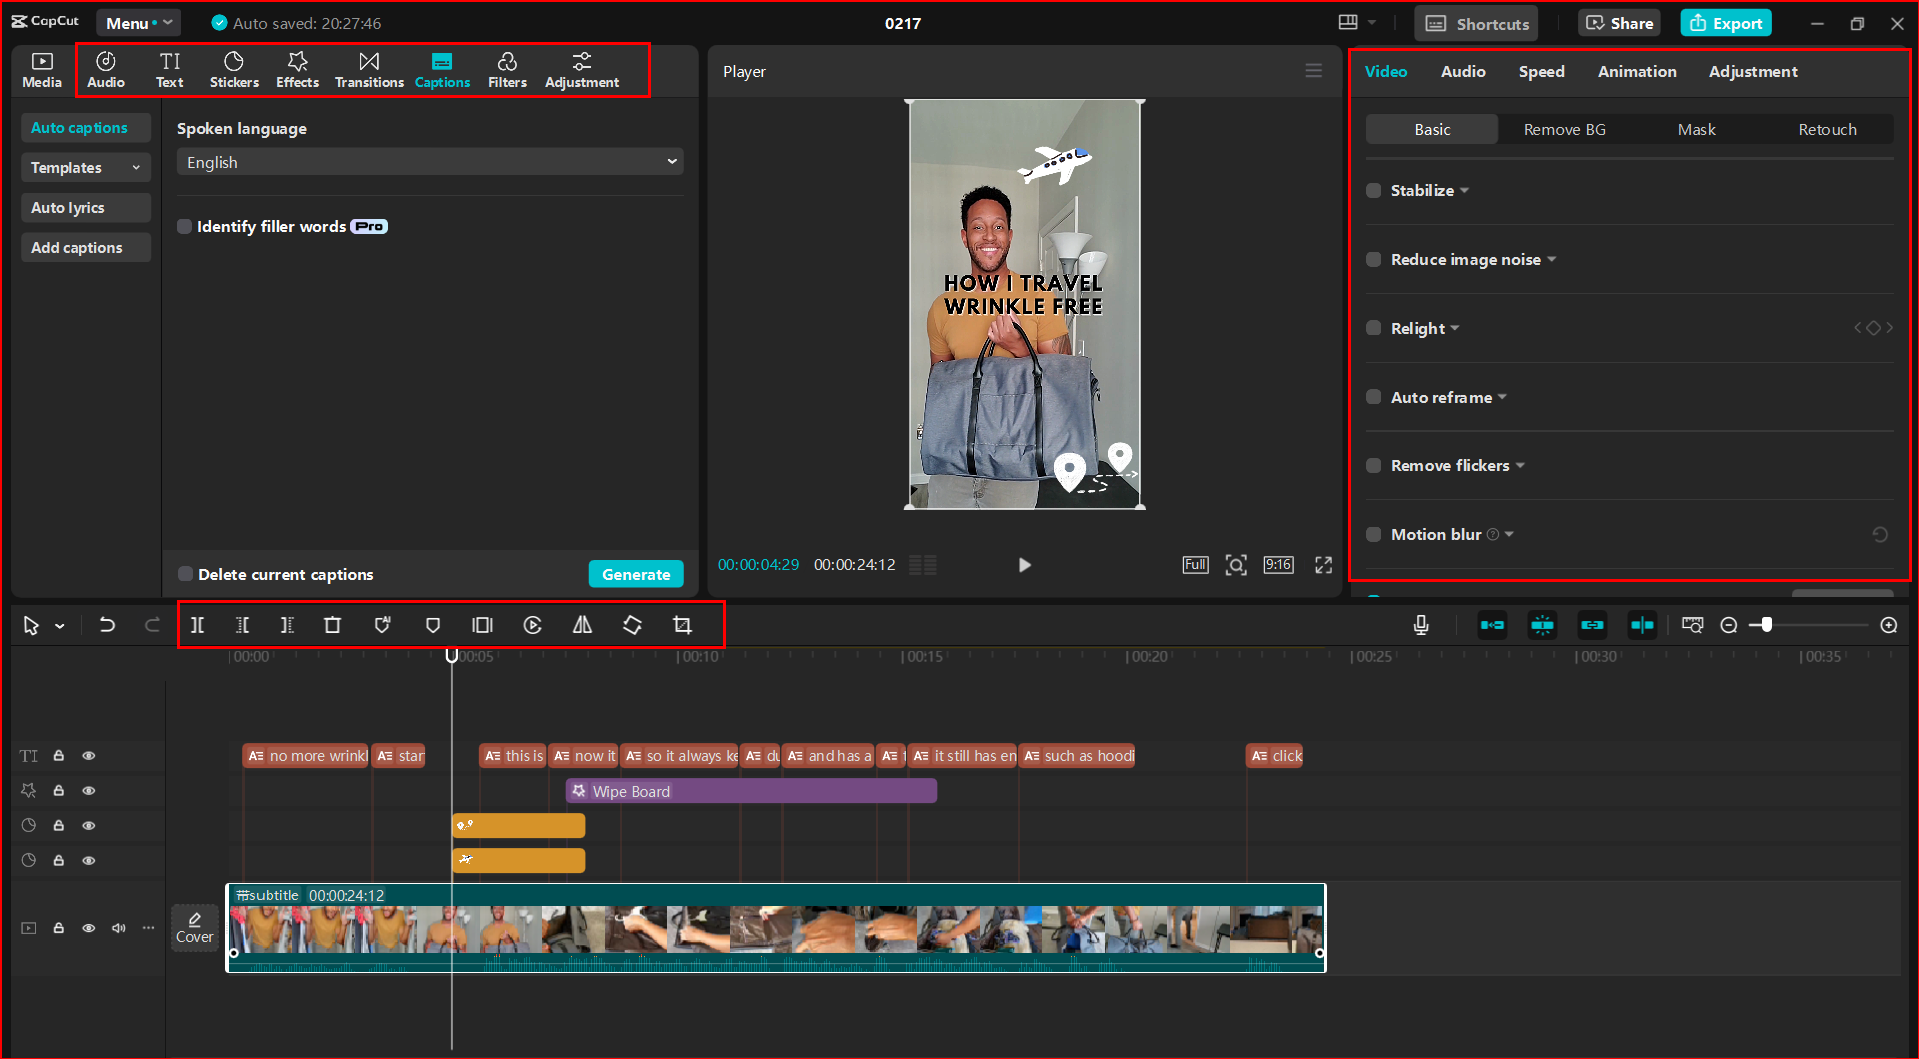Expand the Motion blur options

(x=1509, y=534)
